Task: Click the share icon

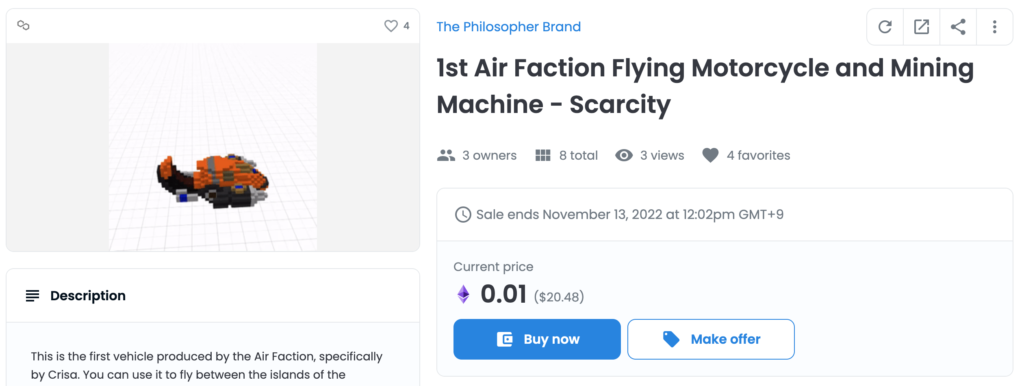Action: (958, 27)
